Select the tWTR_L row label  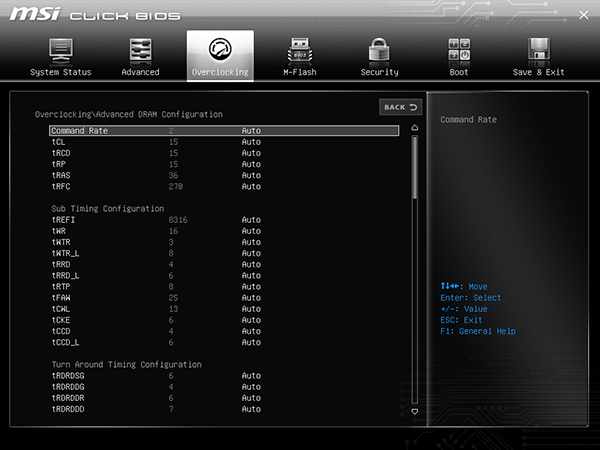click(65, 253)
